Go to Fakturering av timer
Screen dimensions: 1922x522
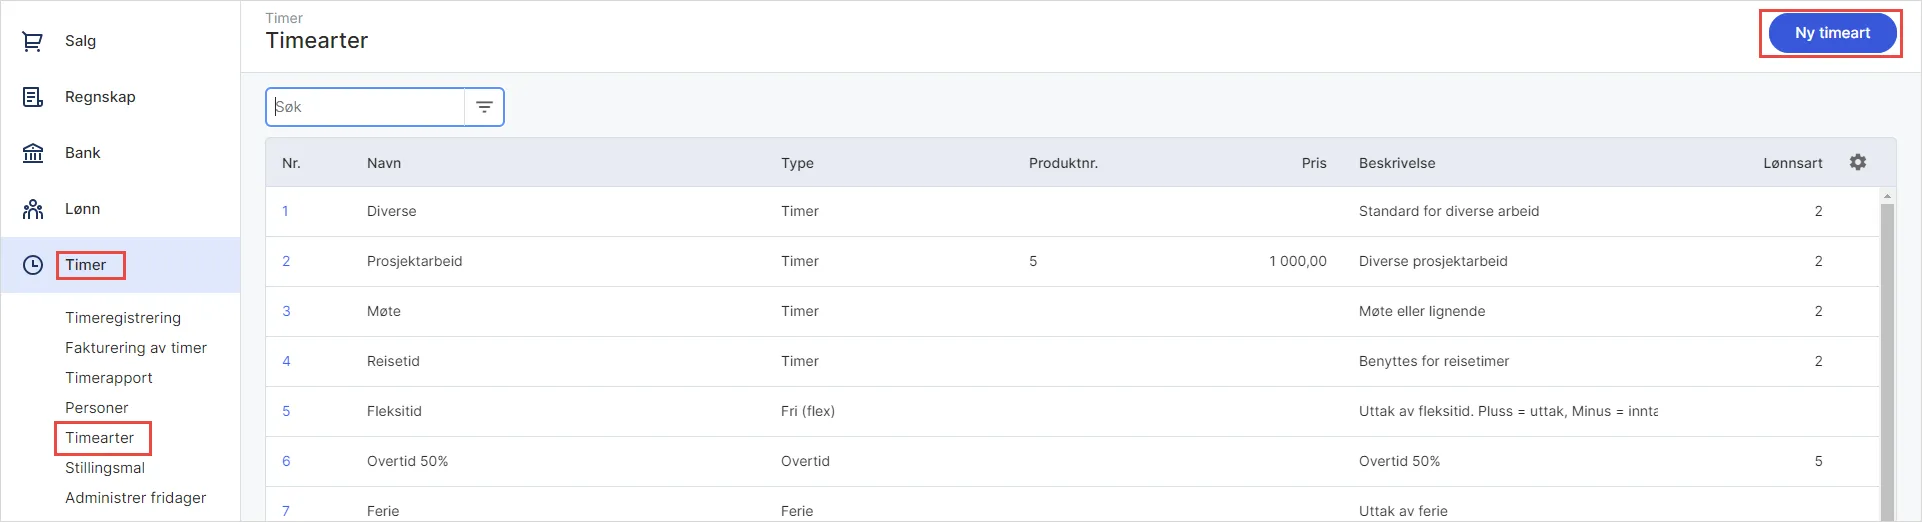coord(136,348)
